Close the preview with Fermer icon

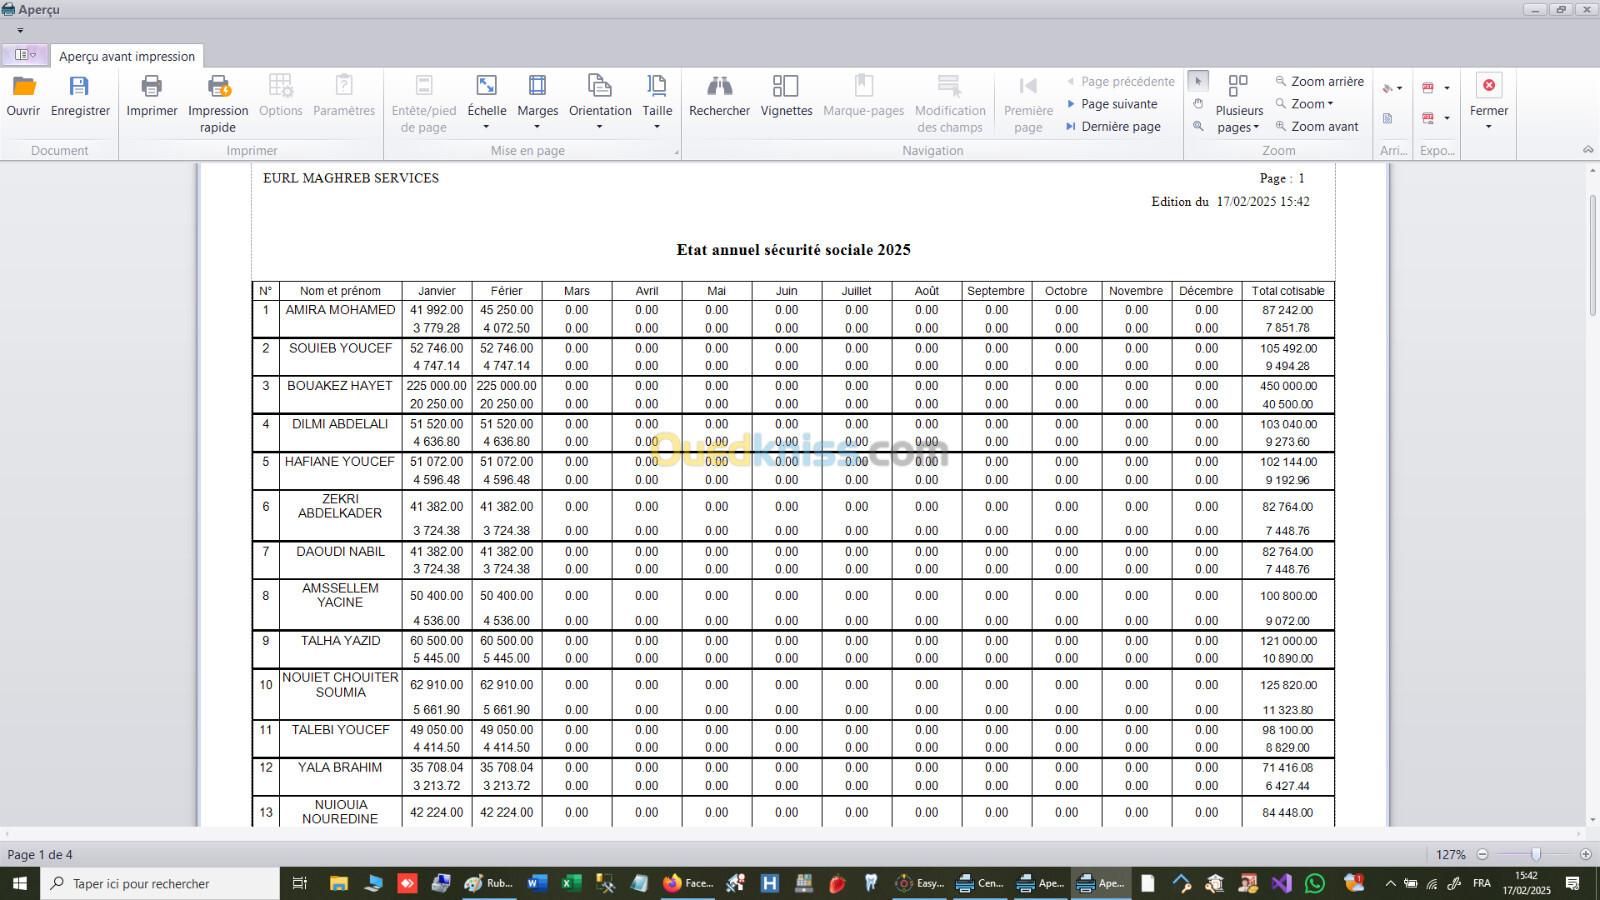tap(1489, 87)
